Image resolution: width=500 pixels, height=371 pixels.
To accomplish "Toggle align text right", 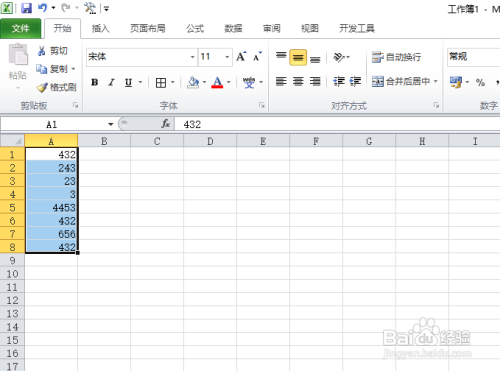I will tap(315, 81).
